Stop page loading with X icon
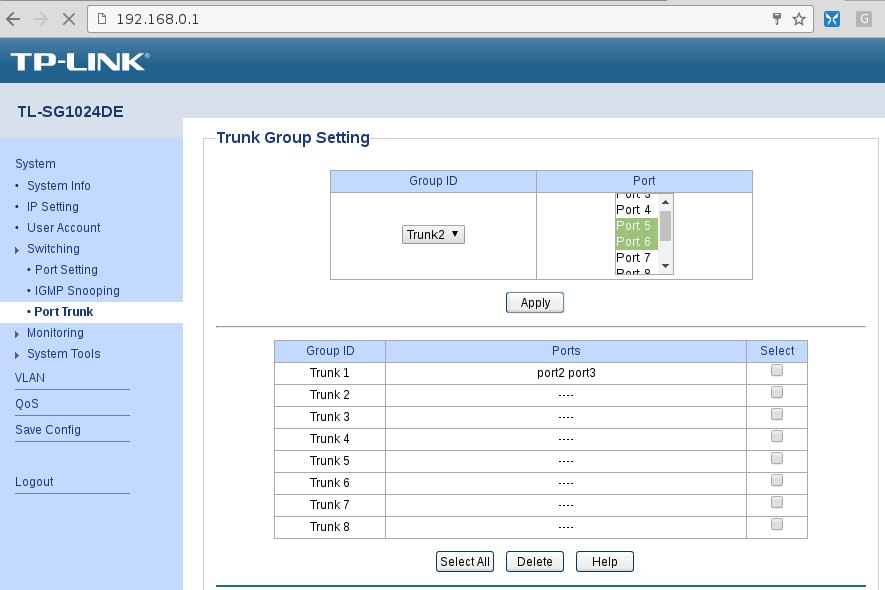Viewport: 885px width, 590px height. point(69,19)
